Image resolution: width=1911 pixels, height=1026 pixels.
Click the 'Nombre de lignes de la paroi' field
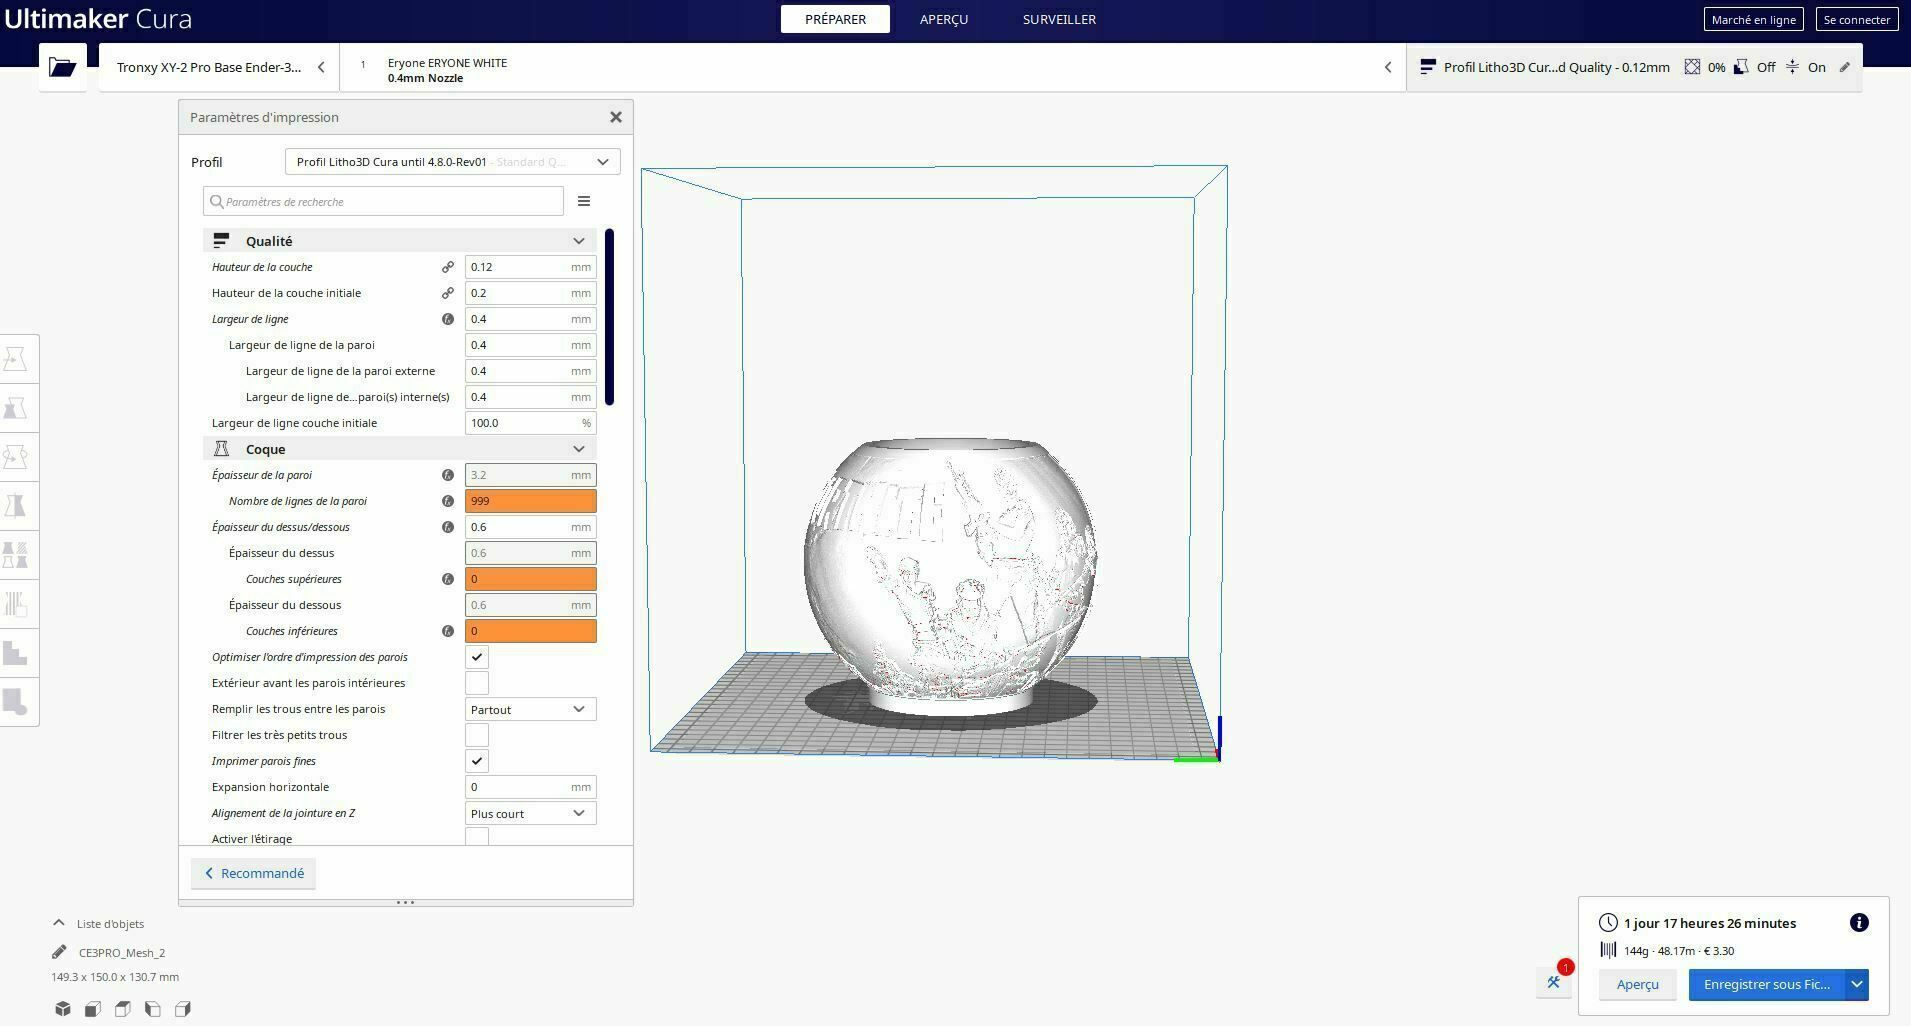530,500
